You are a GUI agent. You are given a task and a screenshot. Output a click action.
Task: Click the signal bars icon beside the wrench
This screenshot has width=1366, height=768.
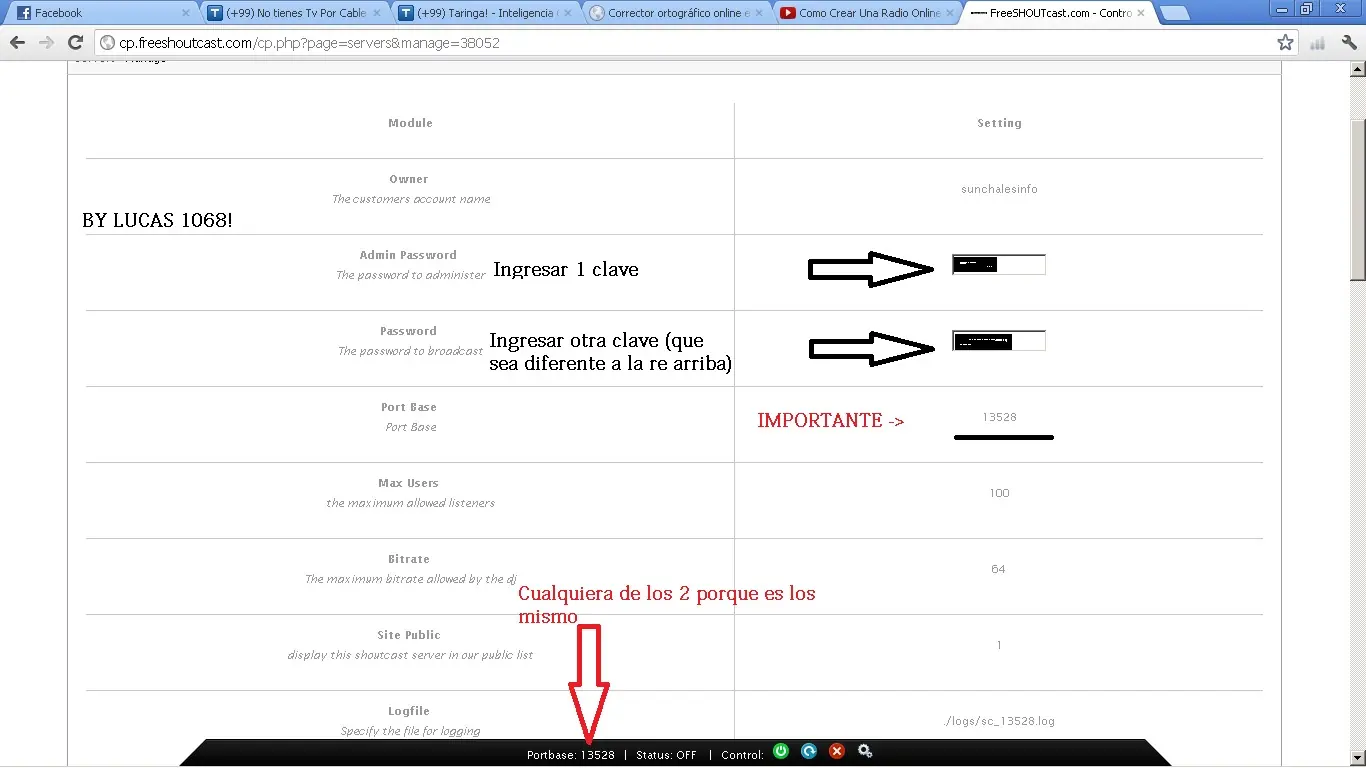1318,43
